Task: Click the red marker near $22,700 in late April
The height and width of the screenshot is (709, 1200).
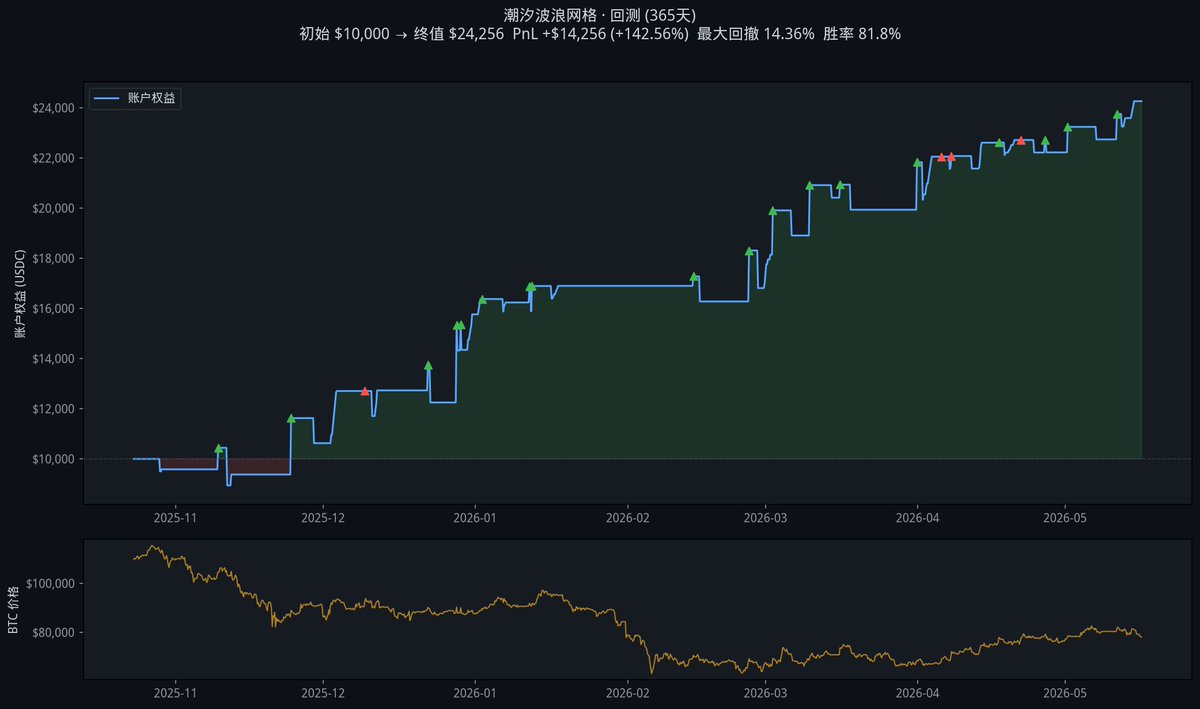Action: tap(1020, 140)
